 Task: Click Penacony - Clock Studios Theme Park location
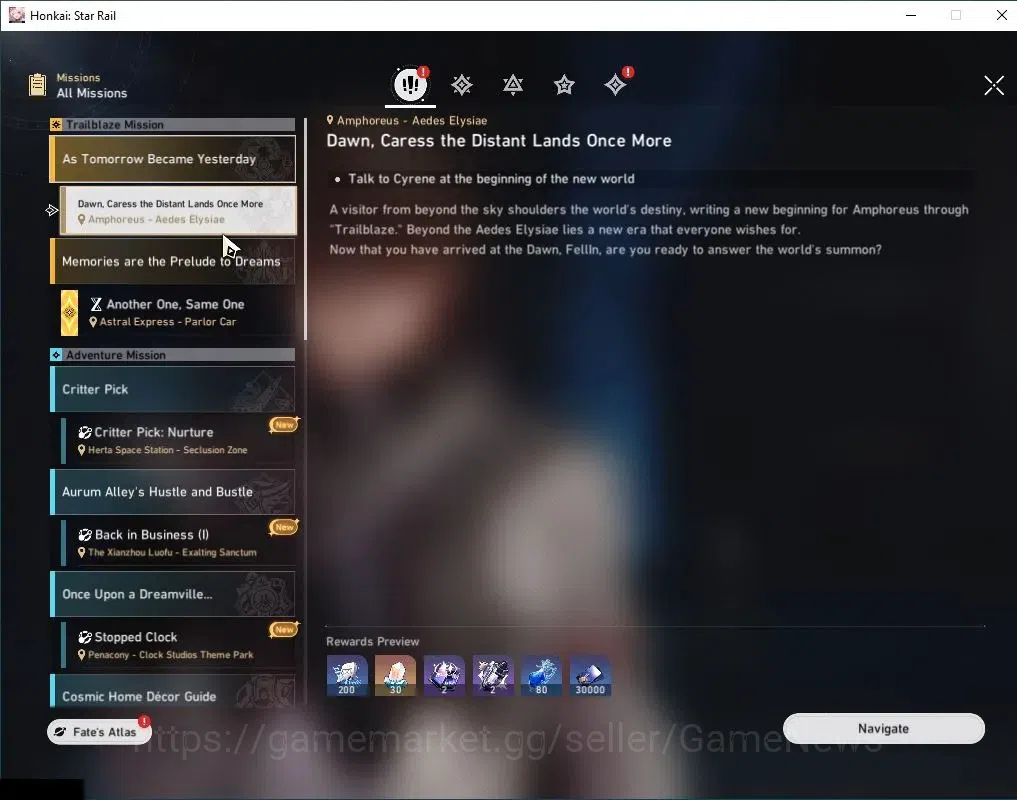point(171,655)
